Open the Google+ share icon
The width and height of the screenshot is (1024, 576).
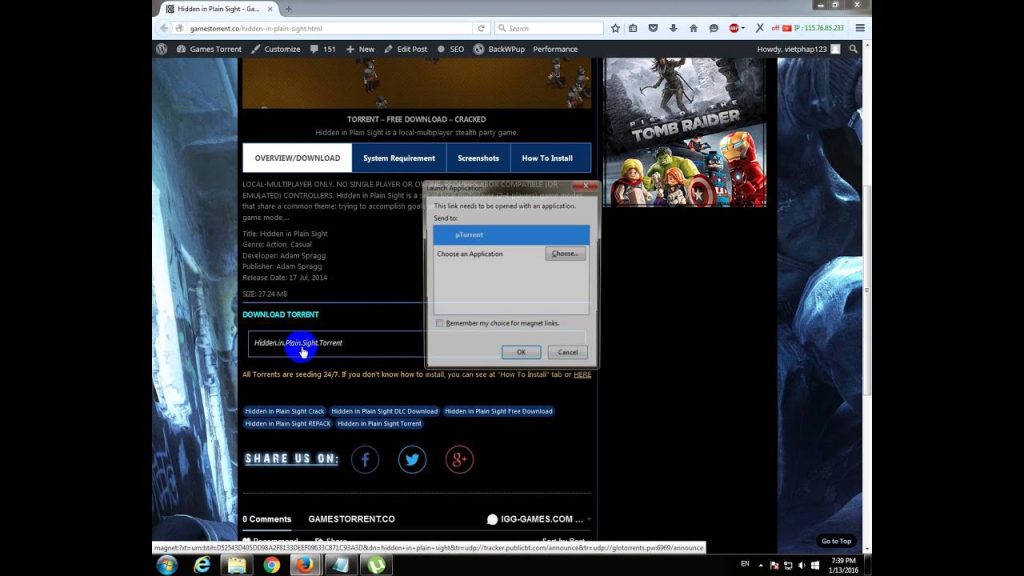(459, 460)
